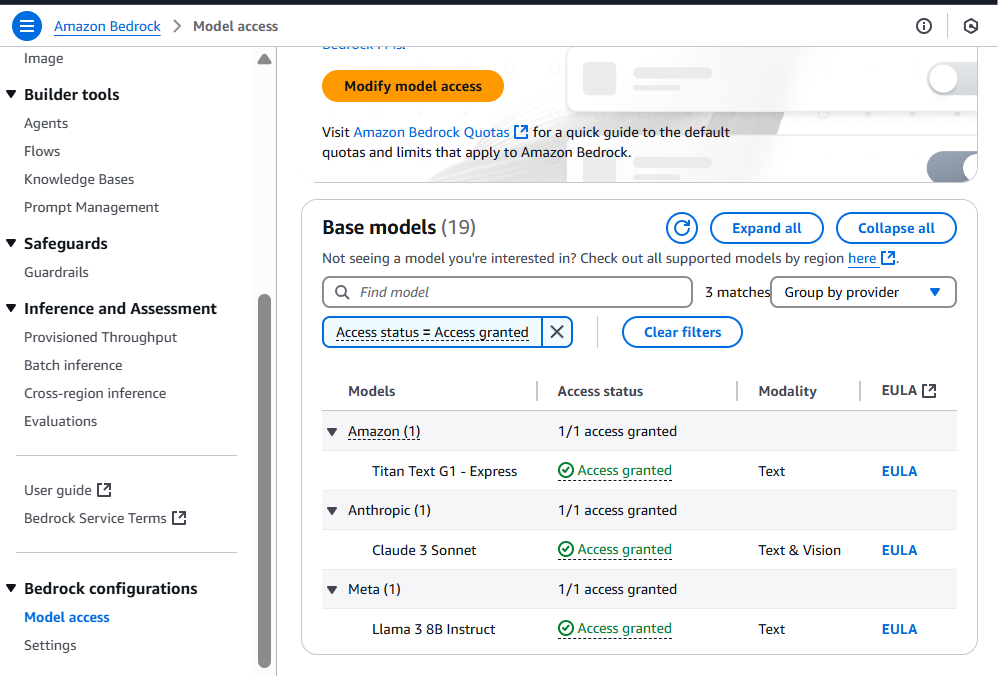Click the User guide external link icon

click(x=104, y=490)
